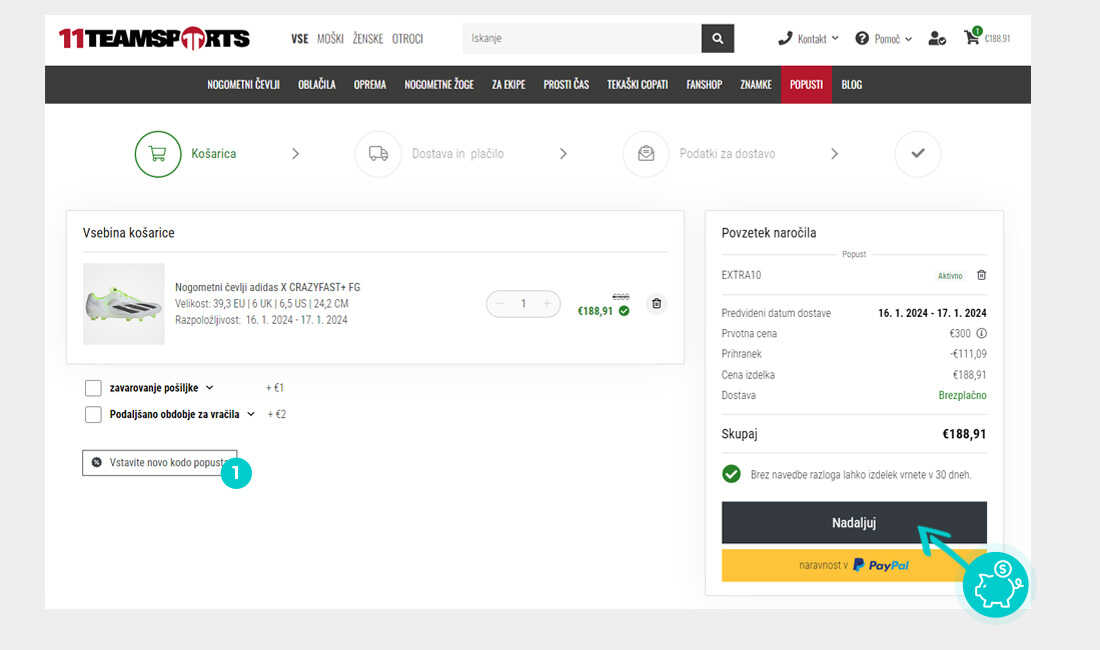Click the arrow after Košarica step
1100x650 pixels.
pos(295,154)
